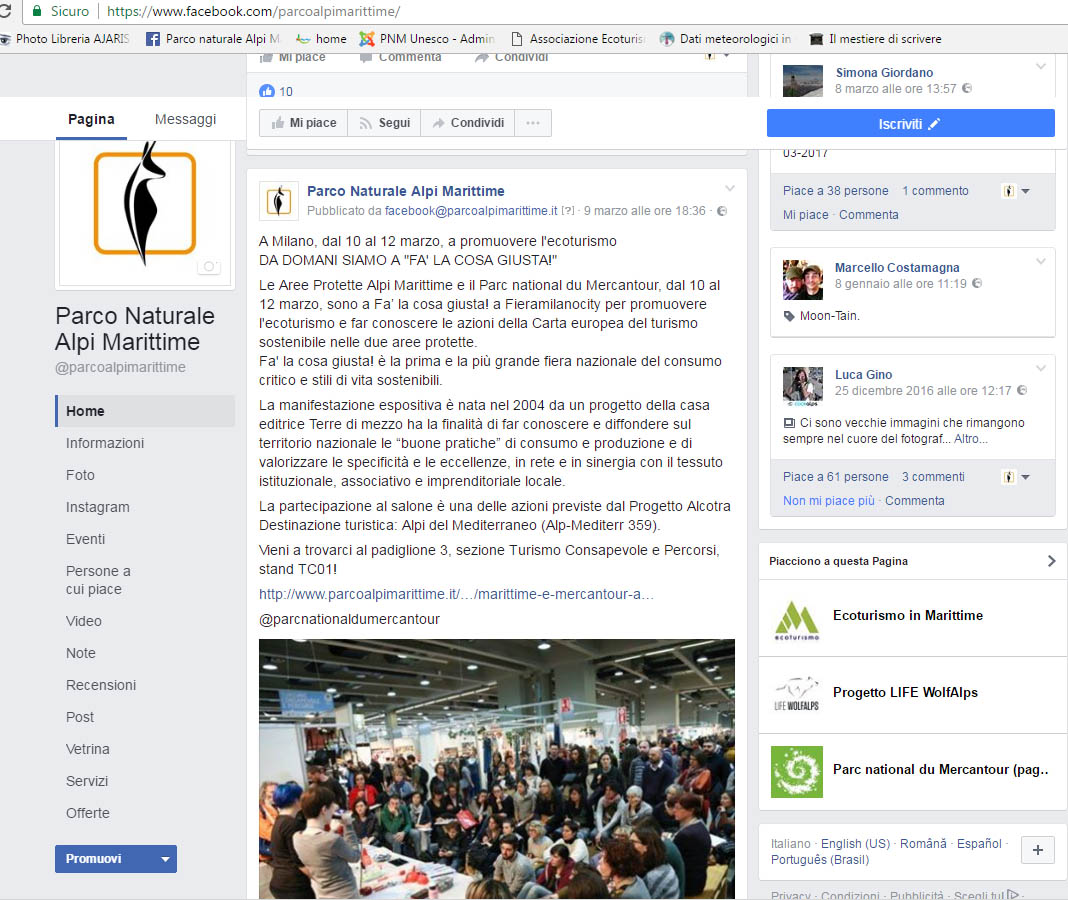Click the blue Iscriviti button
The image size is (1068, 900).
point(911,123)
